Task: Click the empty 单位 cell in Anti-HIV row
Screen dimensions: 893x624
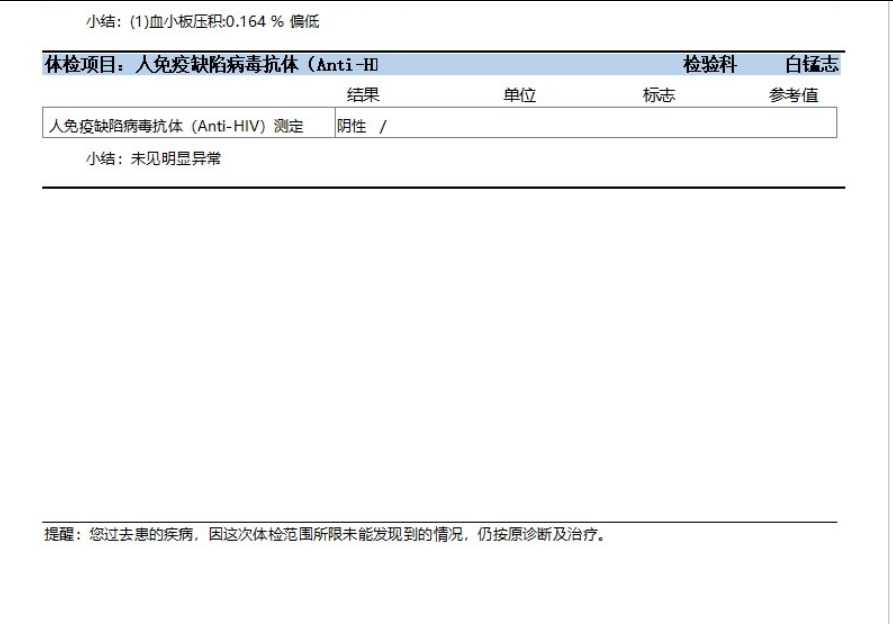Action: [x=520, y=125]
